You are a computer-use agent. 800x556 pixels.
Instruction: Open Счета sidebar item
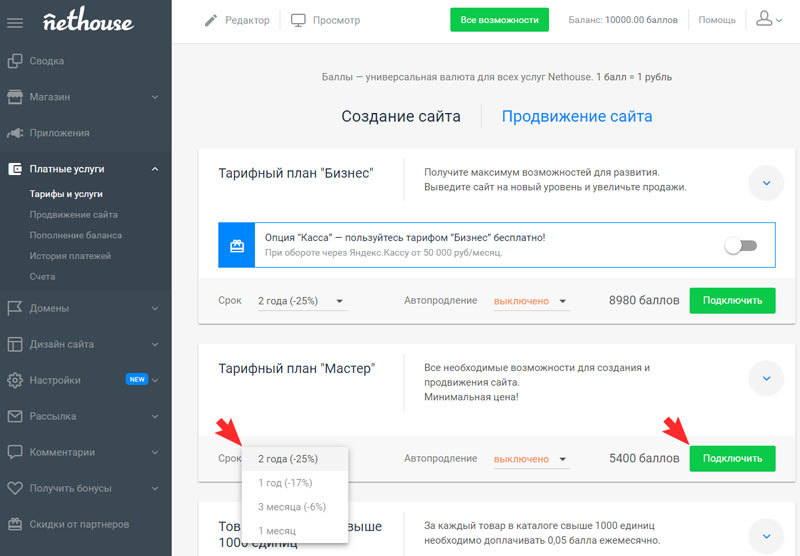click(42, 276)
